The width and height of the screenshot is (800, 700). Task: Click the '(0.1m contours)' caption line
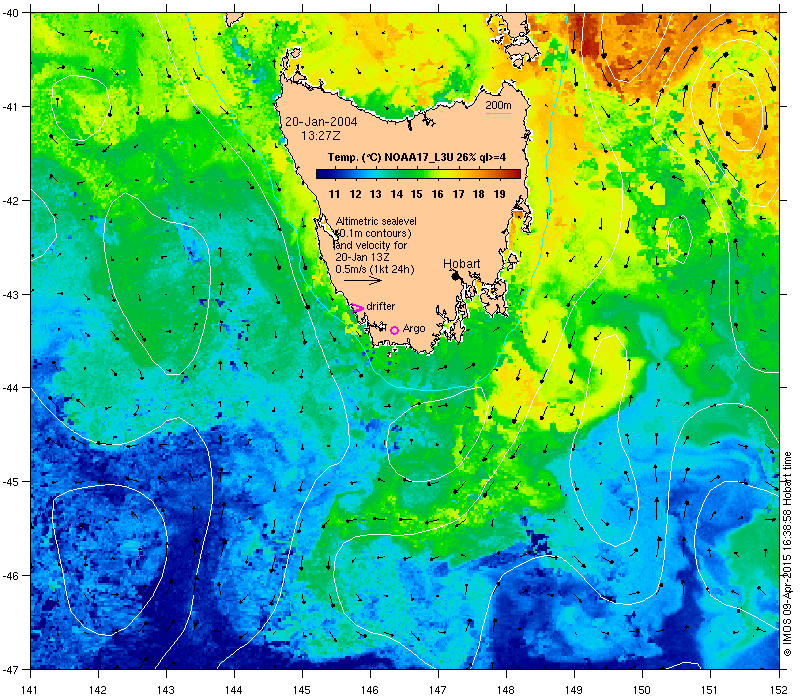click(373, 233)
